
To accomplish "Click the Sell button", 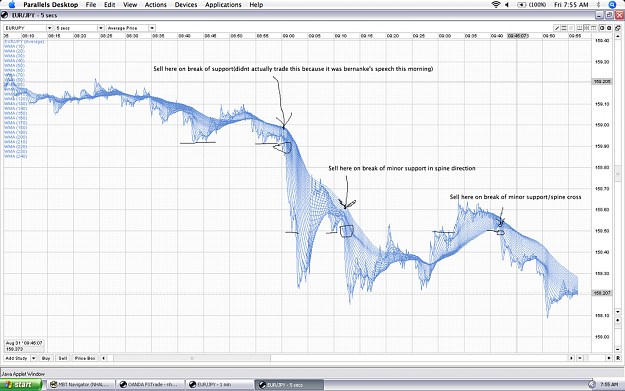I will point(63,358).
